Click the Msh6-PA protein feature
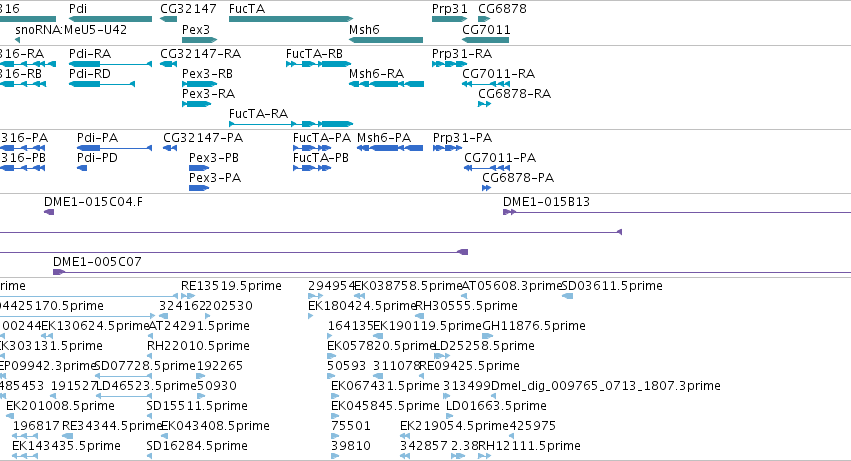The width and height of the screenshot is (851, 461). [390, 148]
